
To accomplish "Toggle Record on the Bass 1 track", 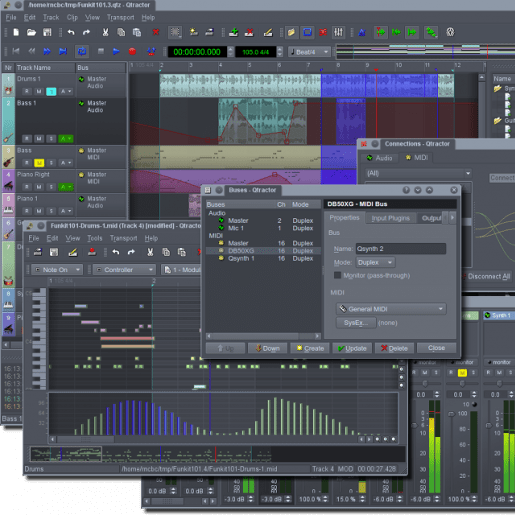I will click(27, 139).
